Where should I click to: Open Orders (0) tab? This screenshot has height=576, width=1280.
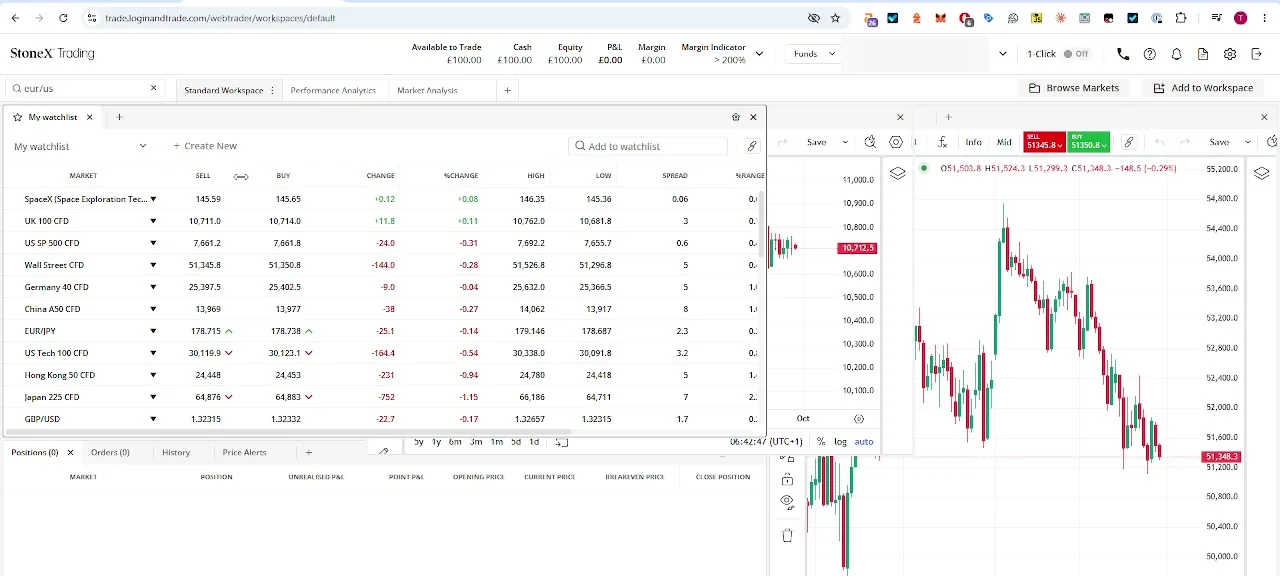click(x=110, y=452)
